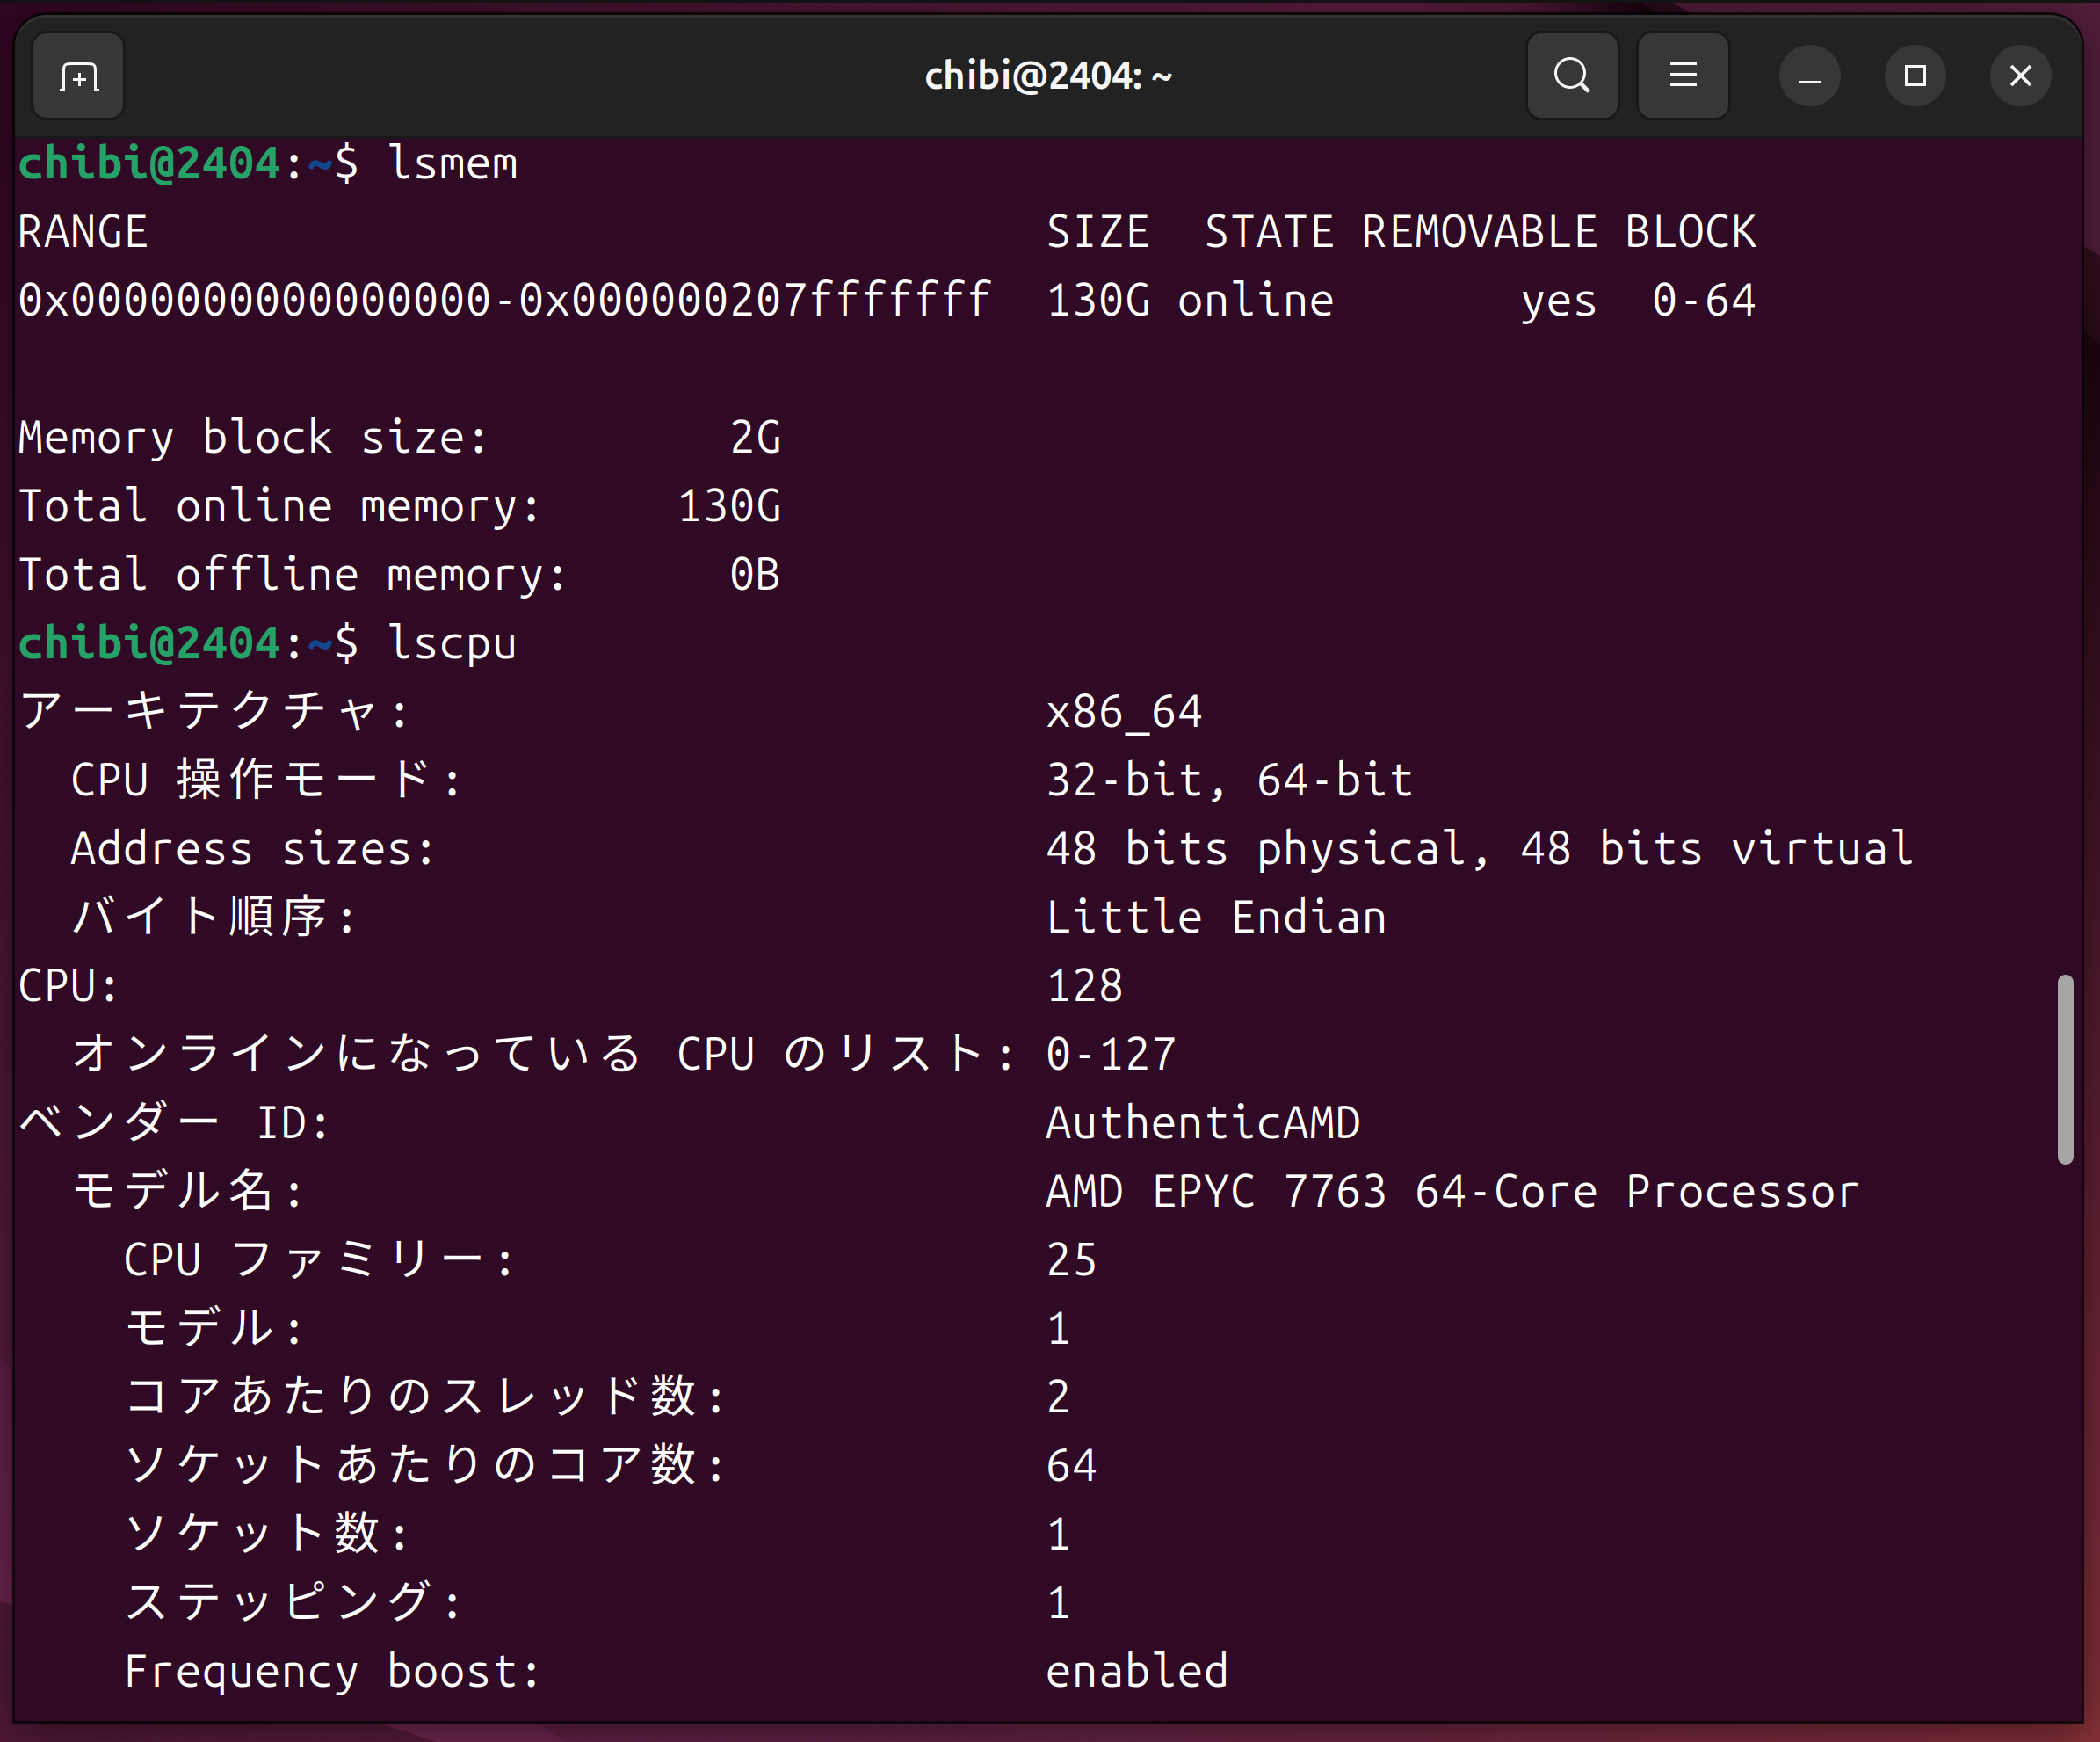Click the search icon in header

[x=1571, y=76]
